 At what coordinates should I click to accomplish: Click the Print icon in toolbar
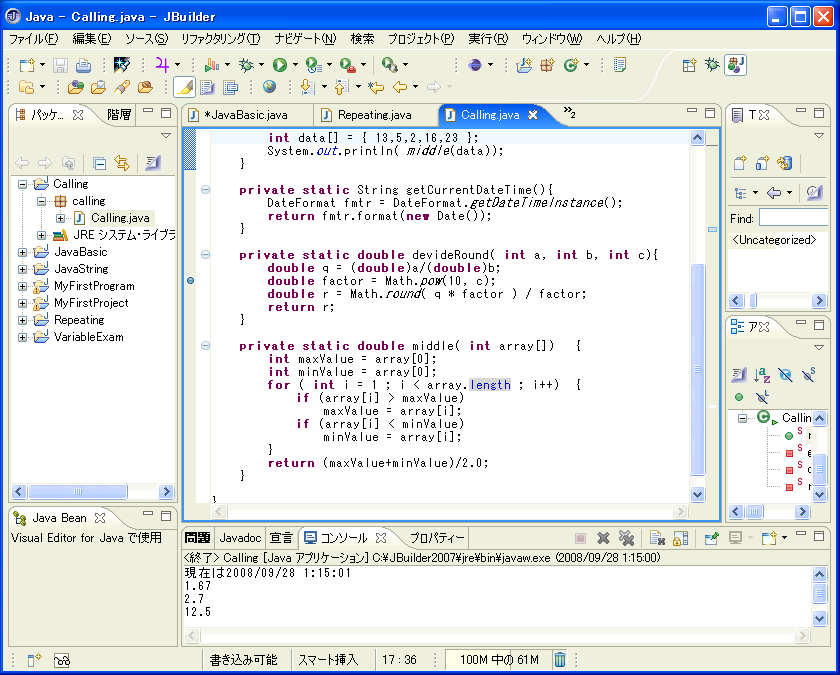coord(83,65)
